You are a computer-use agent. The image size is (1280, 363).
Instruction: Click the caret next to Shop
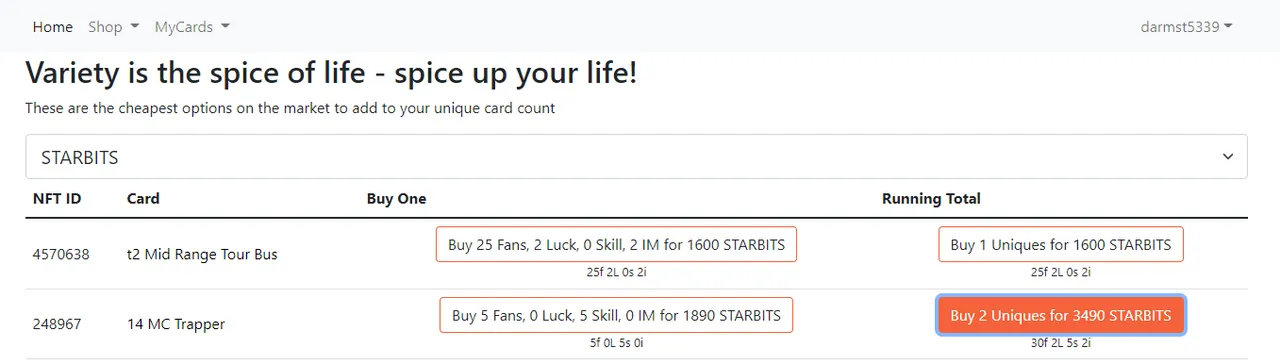[x=134, y=27]
